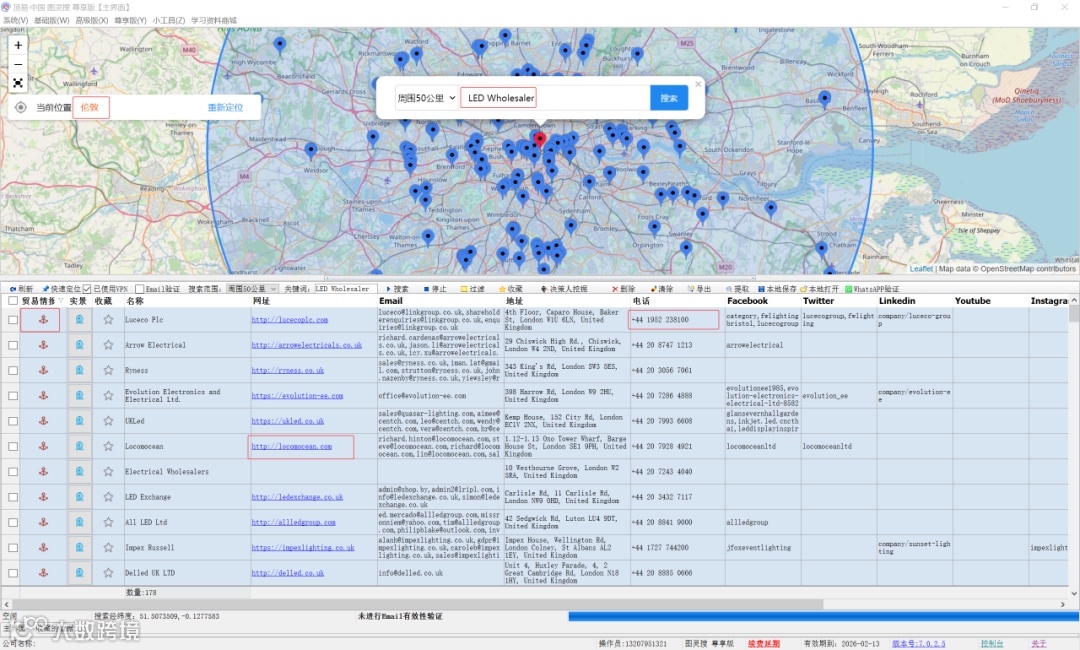1080x650 pixels.
Task: Click the 本地保存 local save toolbar button
Action: 777,289
